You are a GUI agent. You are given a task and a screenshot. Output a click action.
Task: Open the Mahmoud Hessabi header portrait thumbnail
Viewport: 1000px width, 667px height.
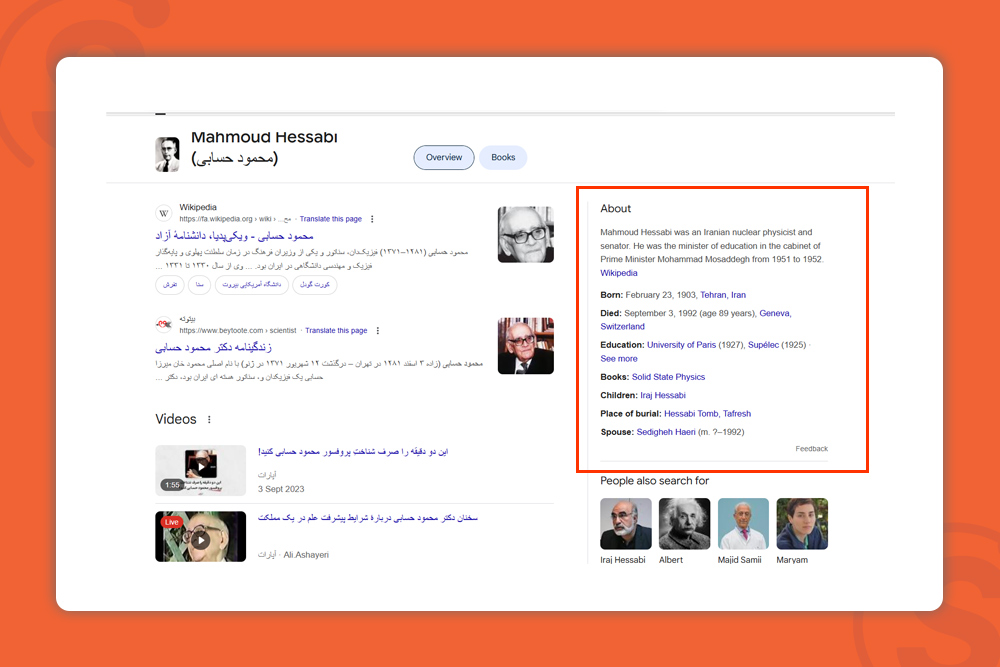[167, 154]
